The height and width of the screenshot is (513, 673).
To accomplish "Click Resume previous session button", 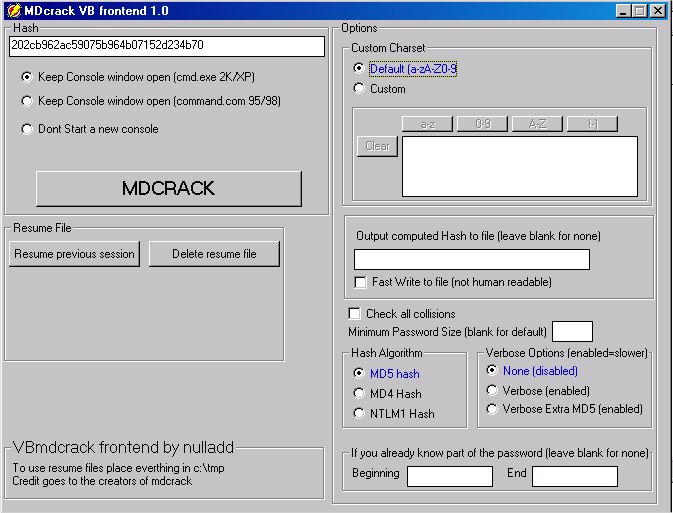I will (x=74, y=254).
